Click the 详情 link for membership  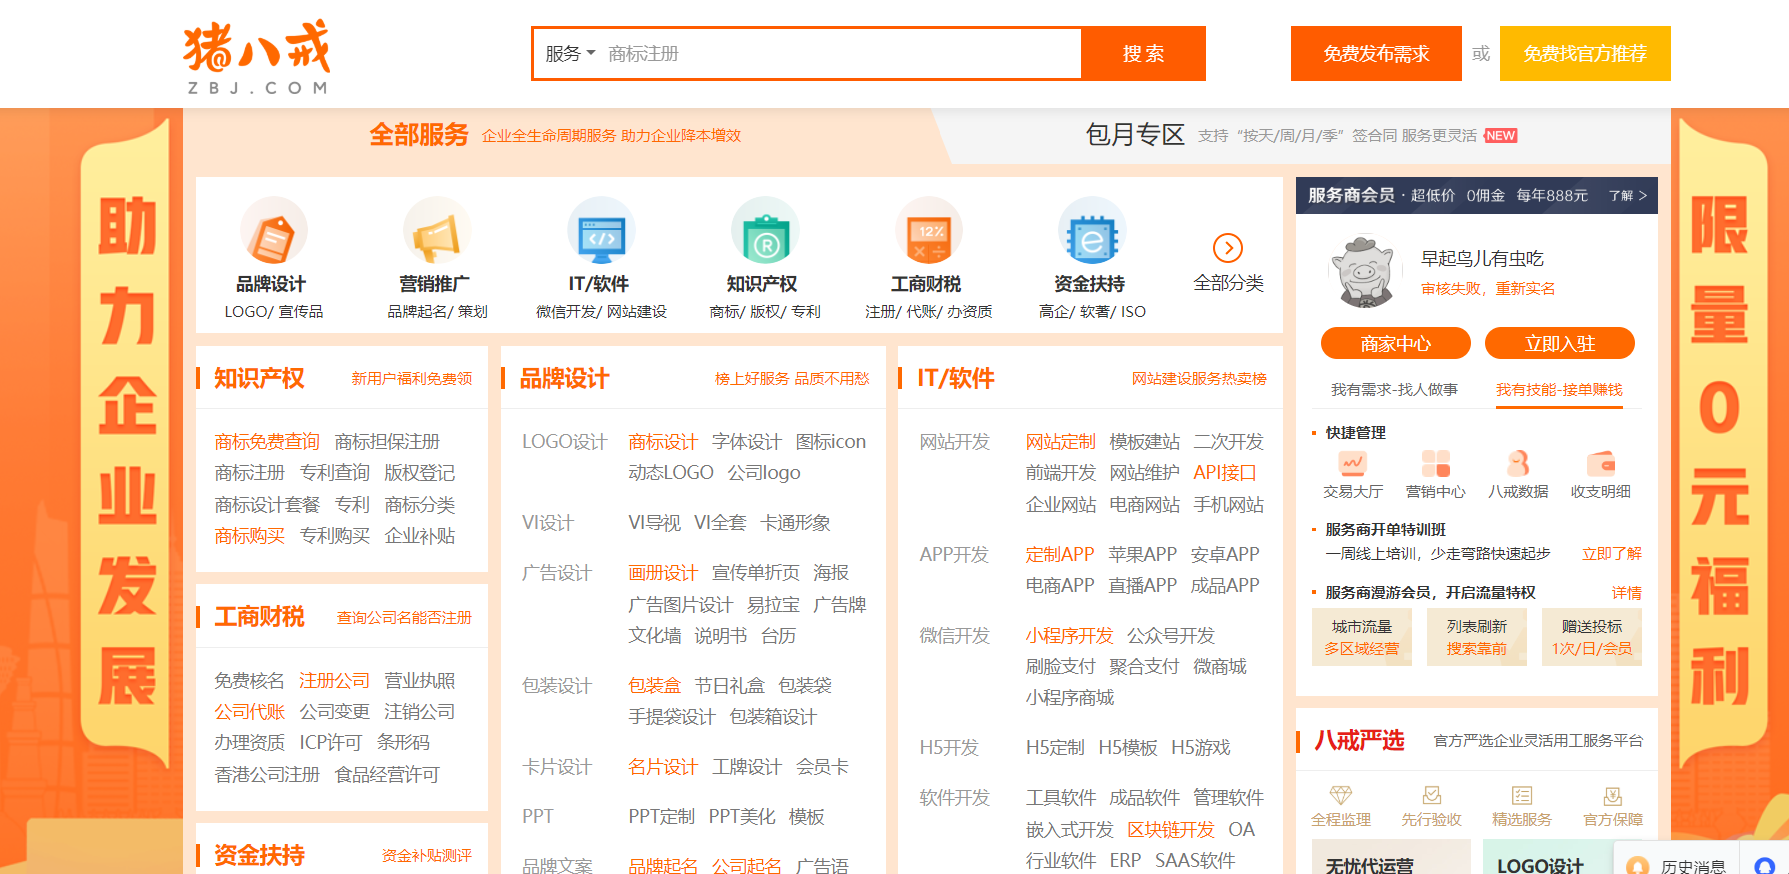1627,592
